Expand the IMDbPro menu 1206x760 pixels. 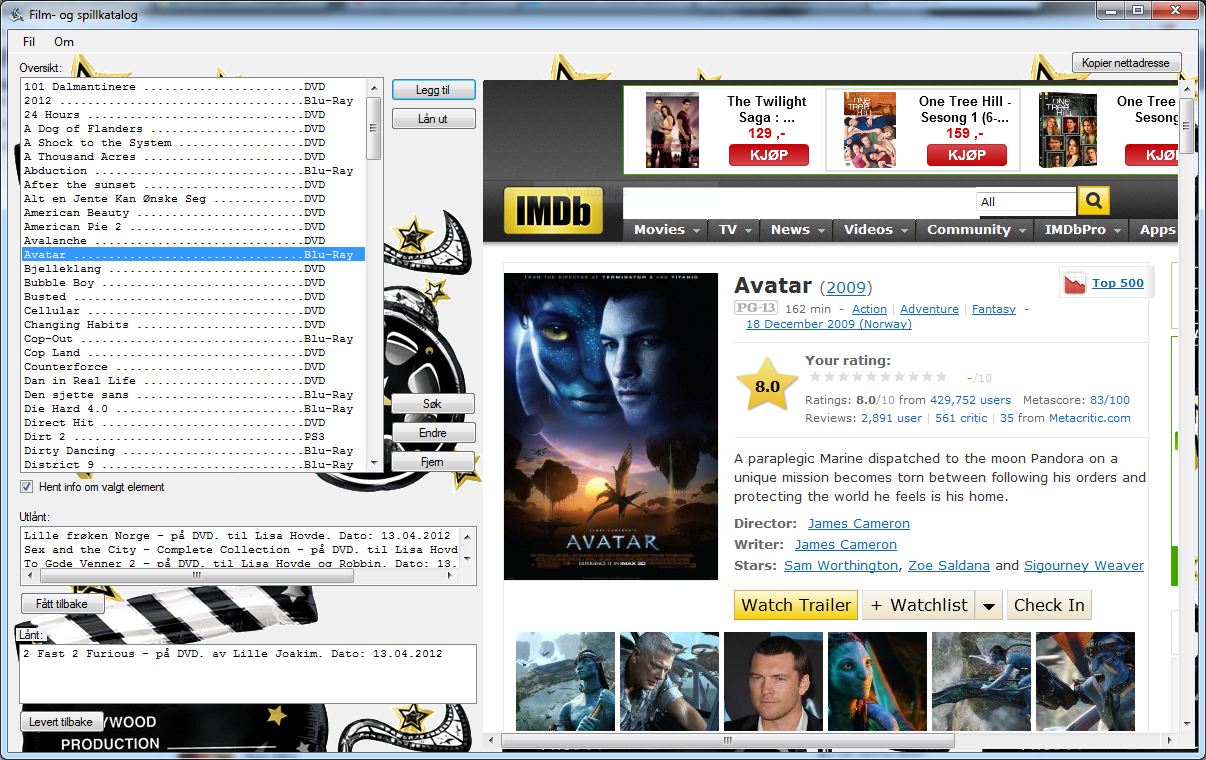[x=1082, y=229]
